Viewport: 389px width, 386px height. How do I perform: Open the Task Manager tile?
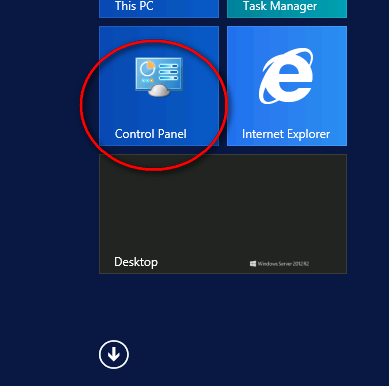pyautogui.click(x=287, y=9)
